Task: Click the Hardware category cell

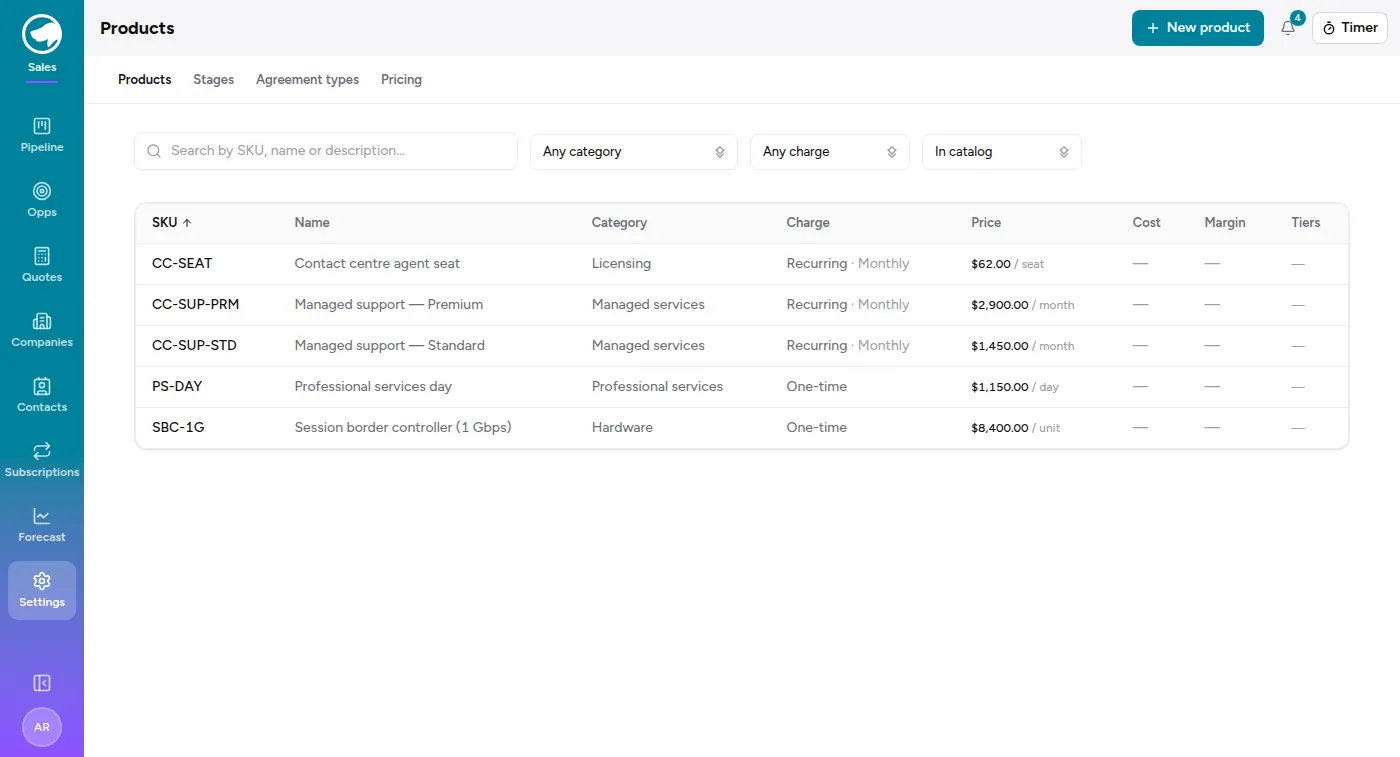Action: [x=622, y=428]
